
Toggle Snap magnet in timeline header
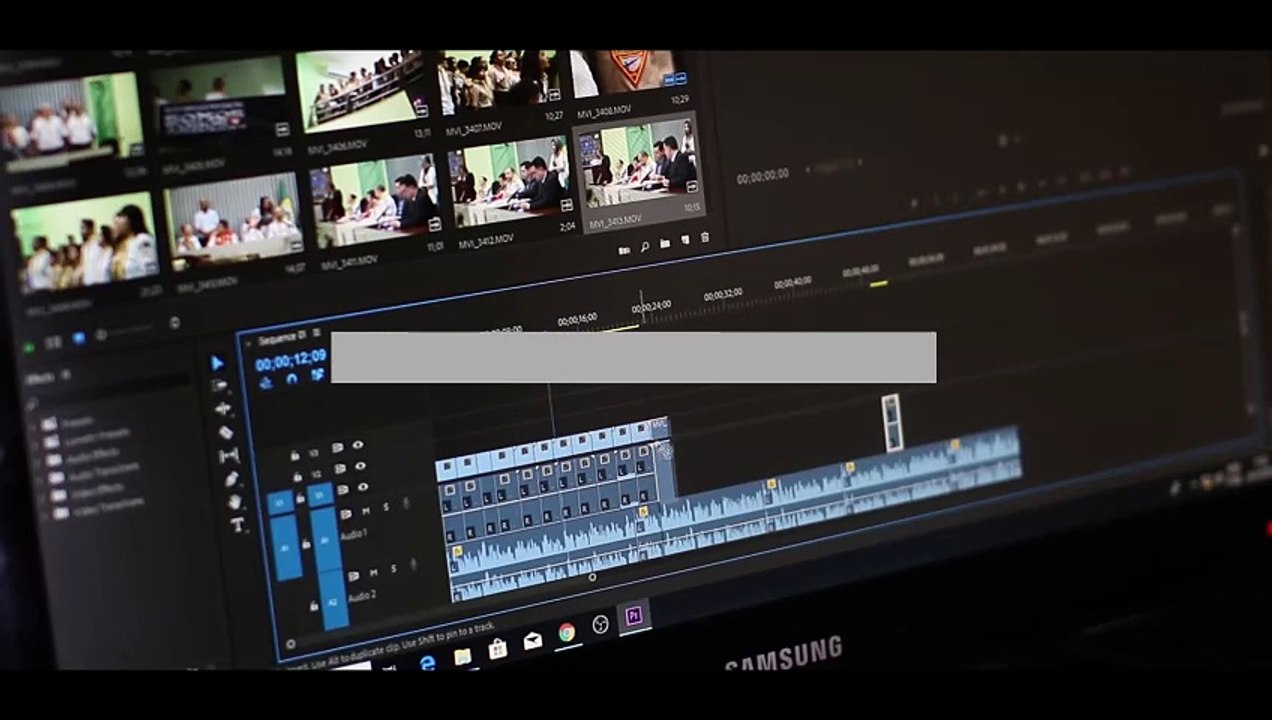[x=292, y=378]
